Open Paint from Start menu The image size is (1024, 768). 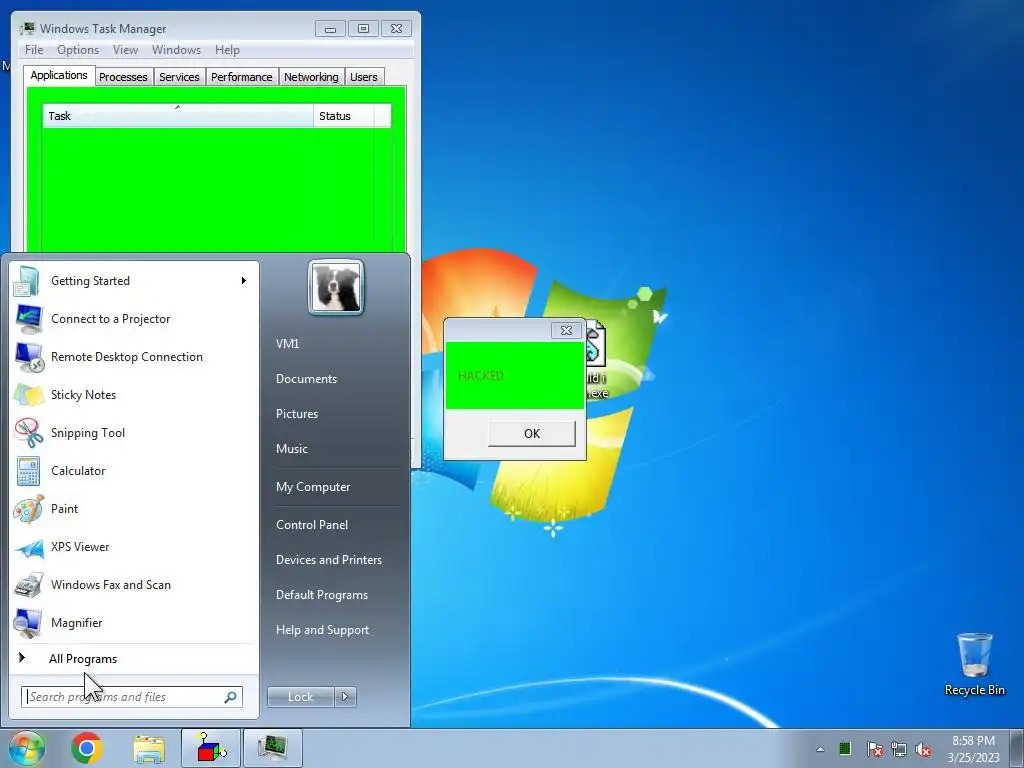pyautogui.click(x=134, y=509)
